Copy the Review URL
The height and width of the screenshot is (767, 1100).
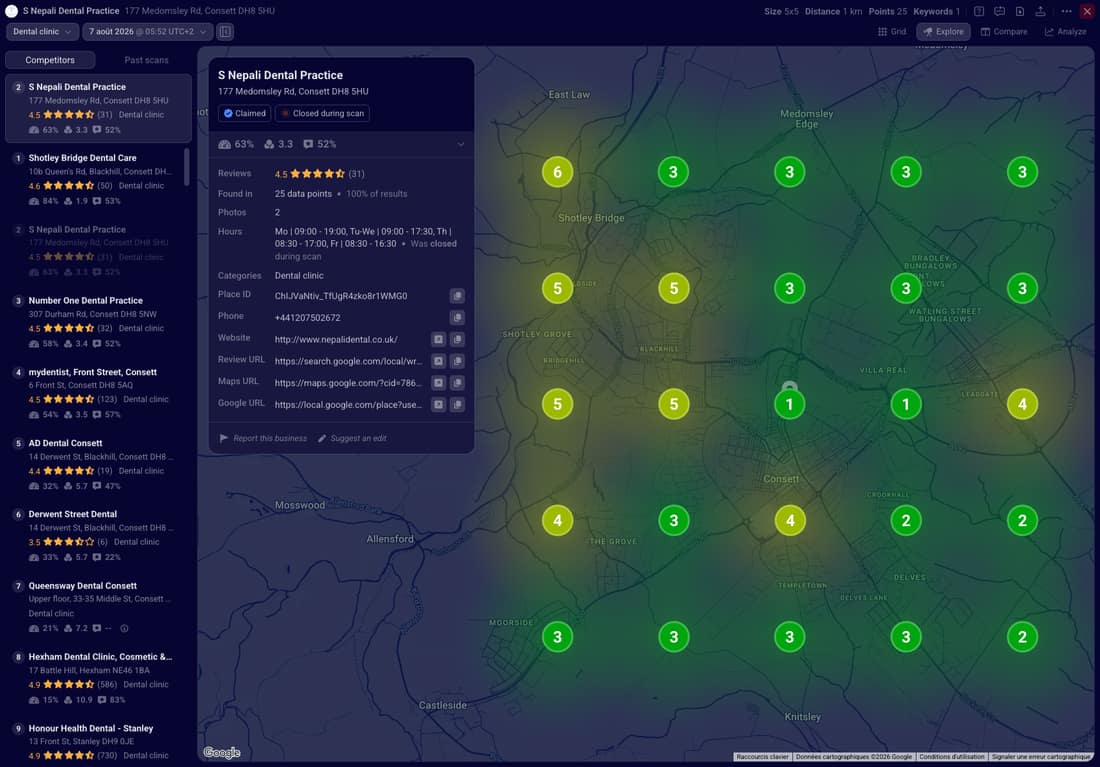tap(457, 361)
